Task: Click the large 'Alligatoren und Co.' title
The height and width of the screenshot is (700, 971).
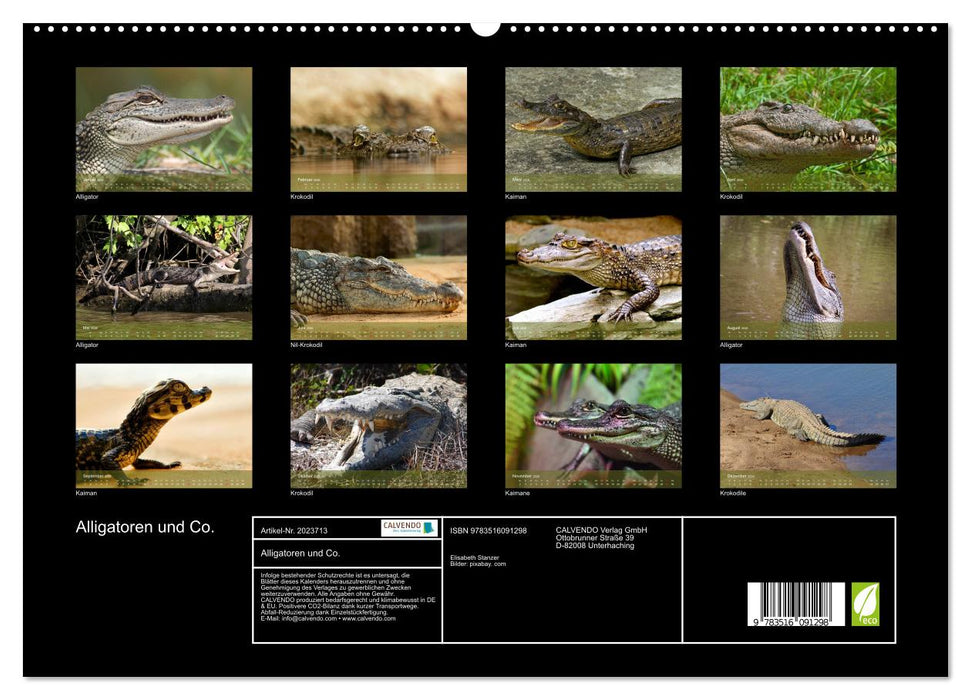Action: tap(145, 527)
